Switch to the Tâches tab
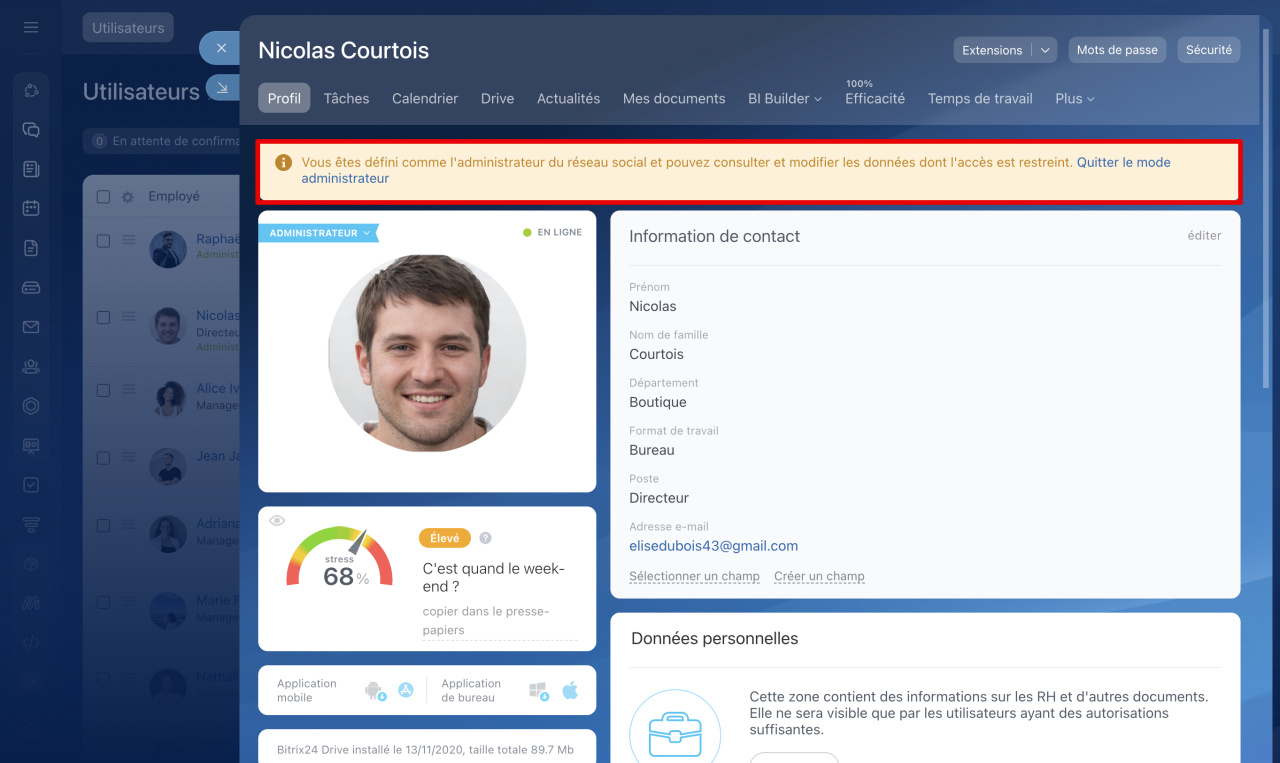 [x=346, y=98]
